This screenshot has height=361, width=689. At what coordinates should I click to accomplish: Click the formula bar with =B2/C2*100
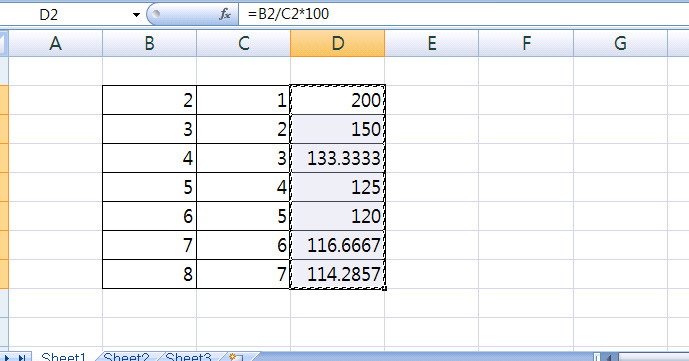click(464, 14)
